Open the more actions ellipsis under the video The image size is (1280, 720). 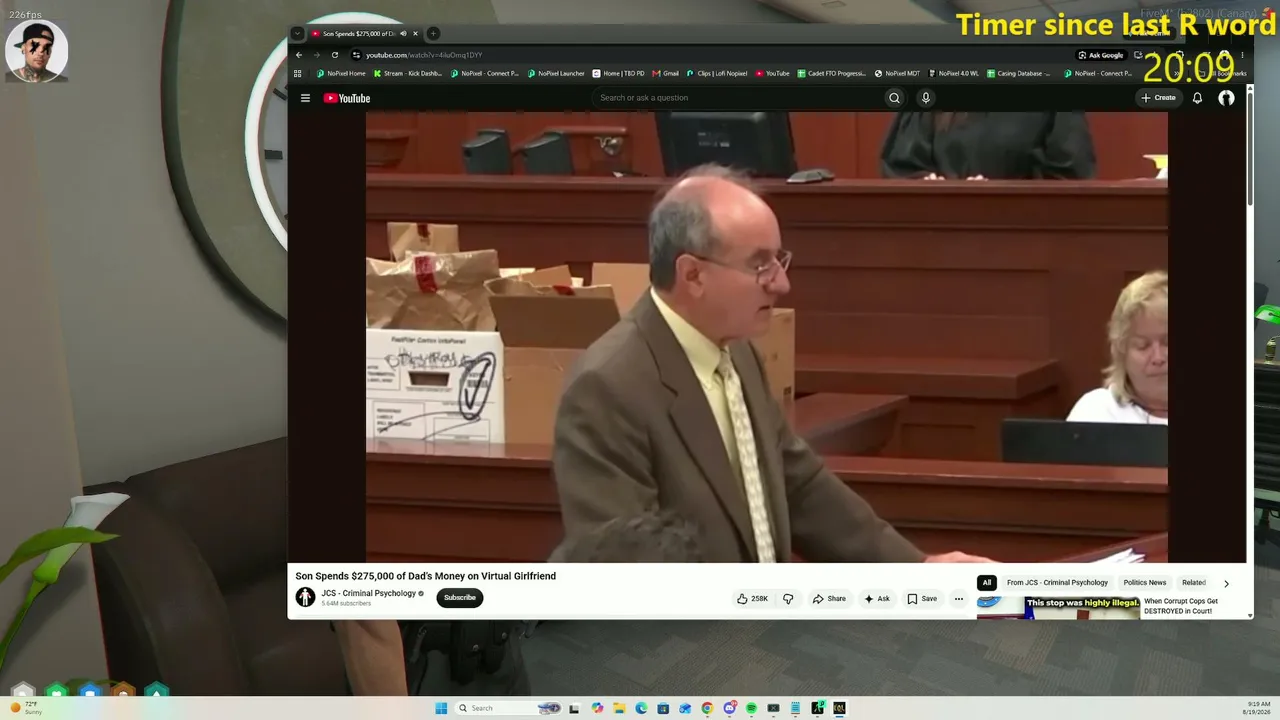coord(958,599)
